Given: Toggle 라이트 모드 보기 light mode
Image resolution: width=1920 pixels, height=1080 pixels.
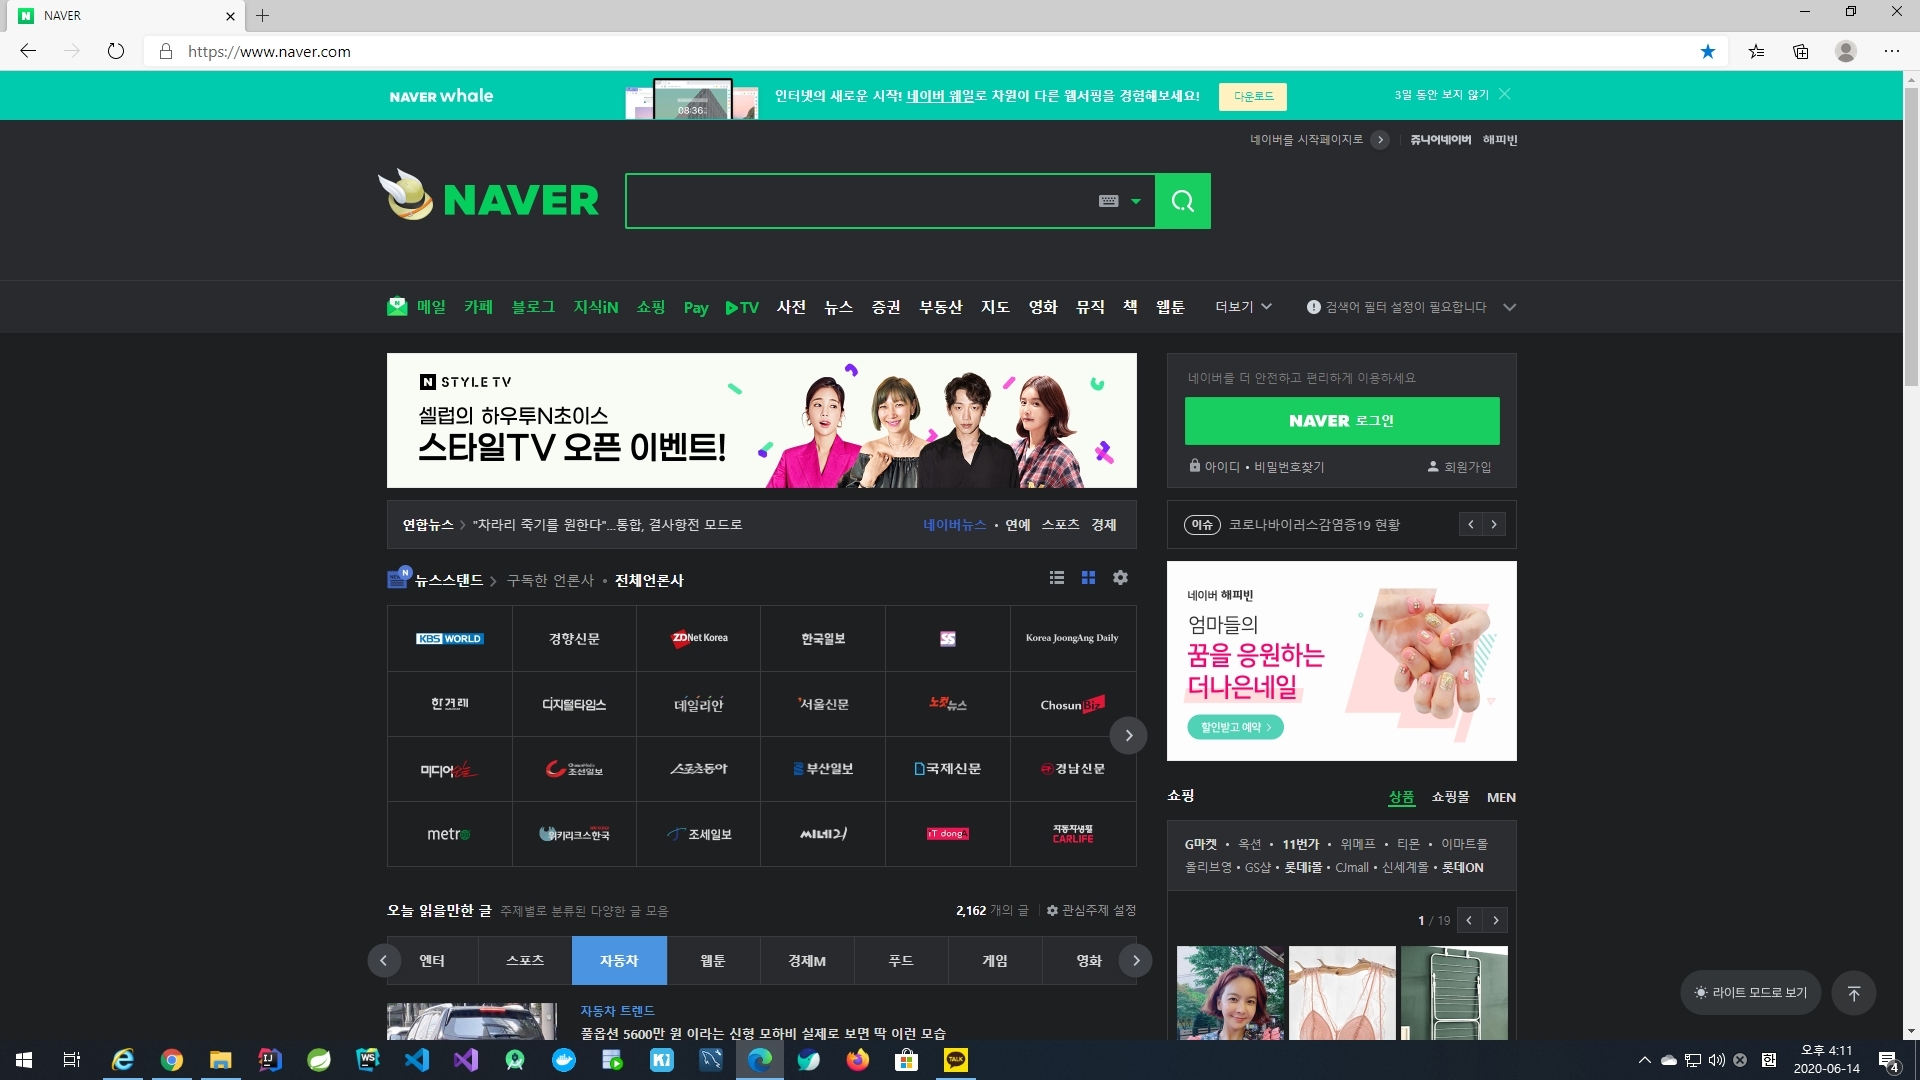Looking at the screenshot, I should (x=1750, y=993).
